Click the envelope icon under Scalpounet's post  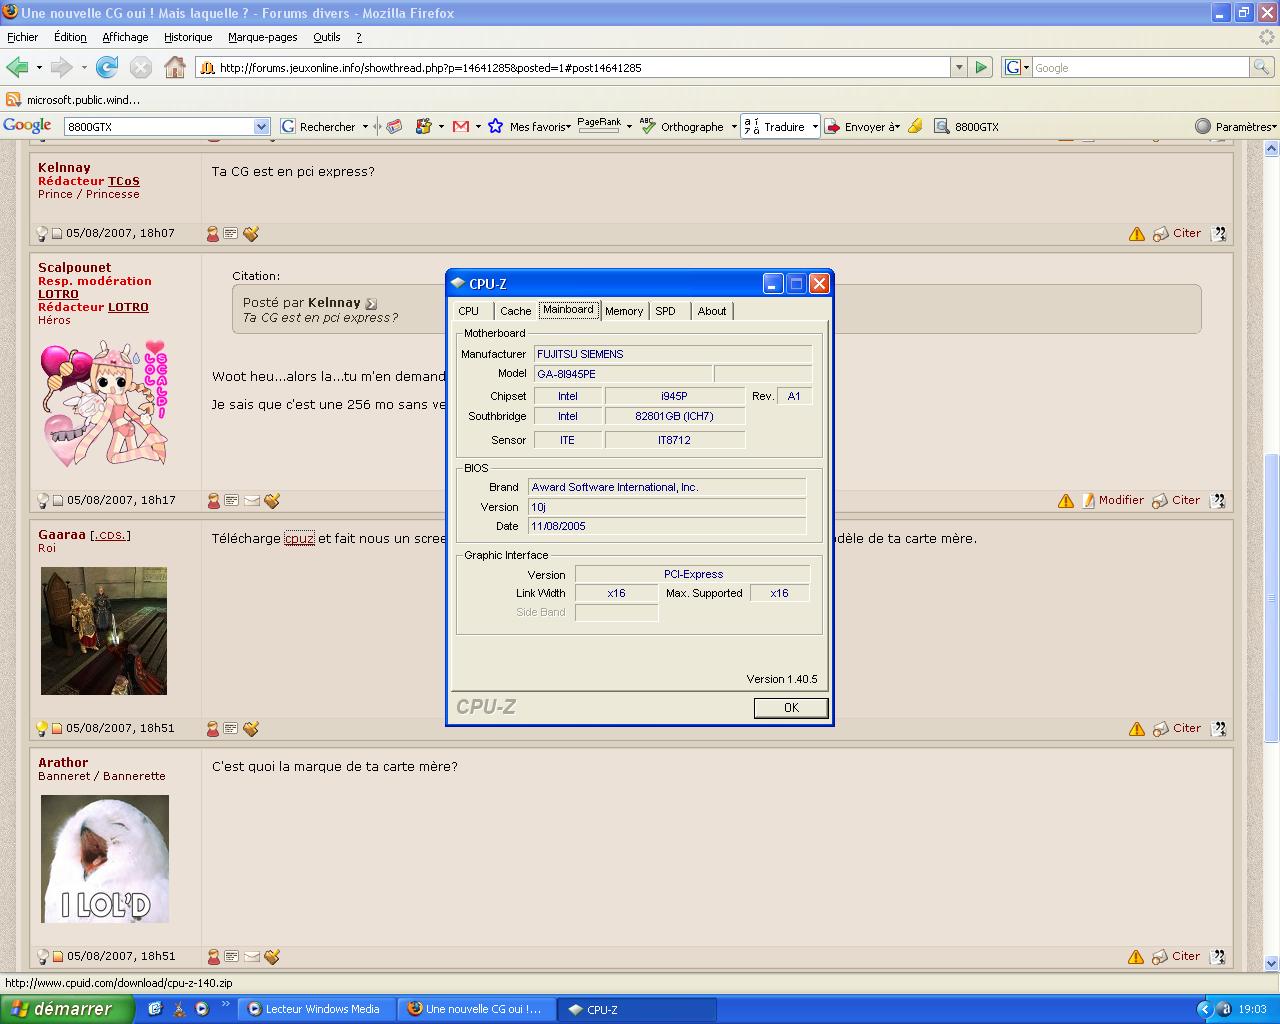click(x=251, y=500)
